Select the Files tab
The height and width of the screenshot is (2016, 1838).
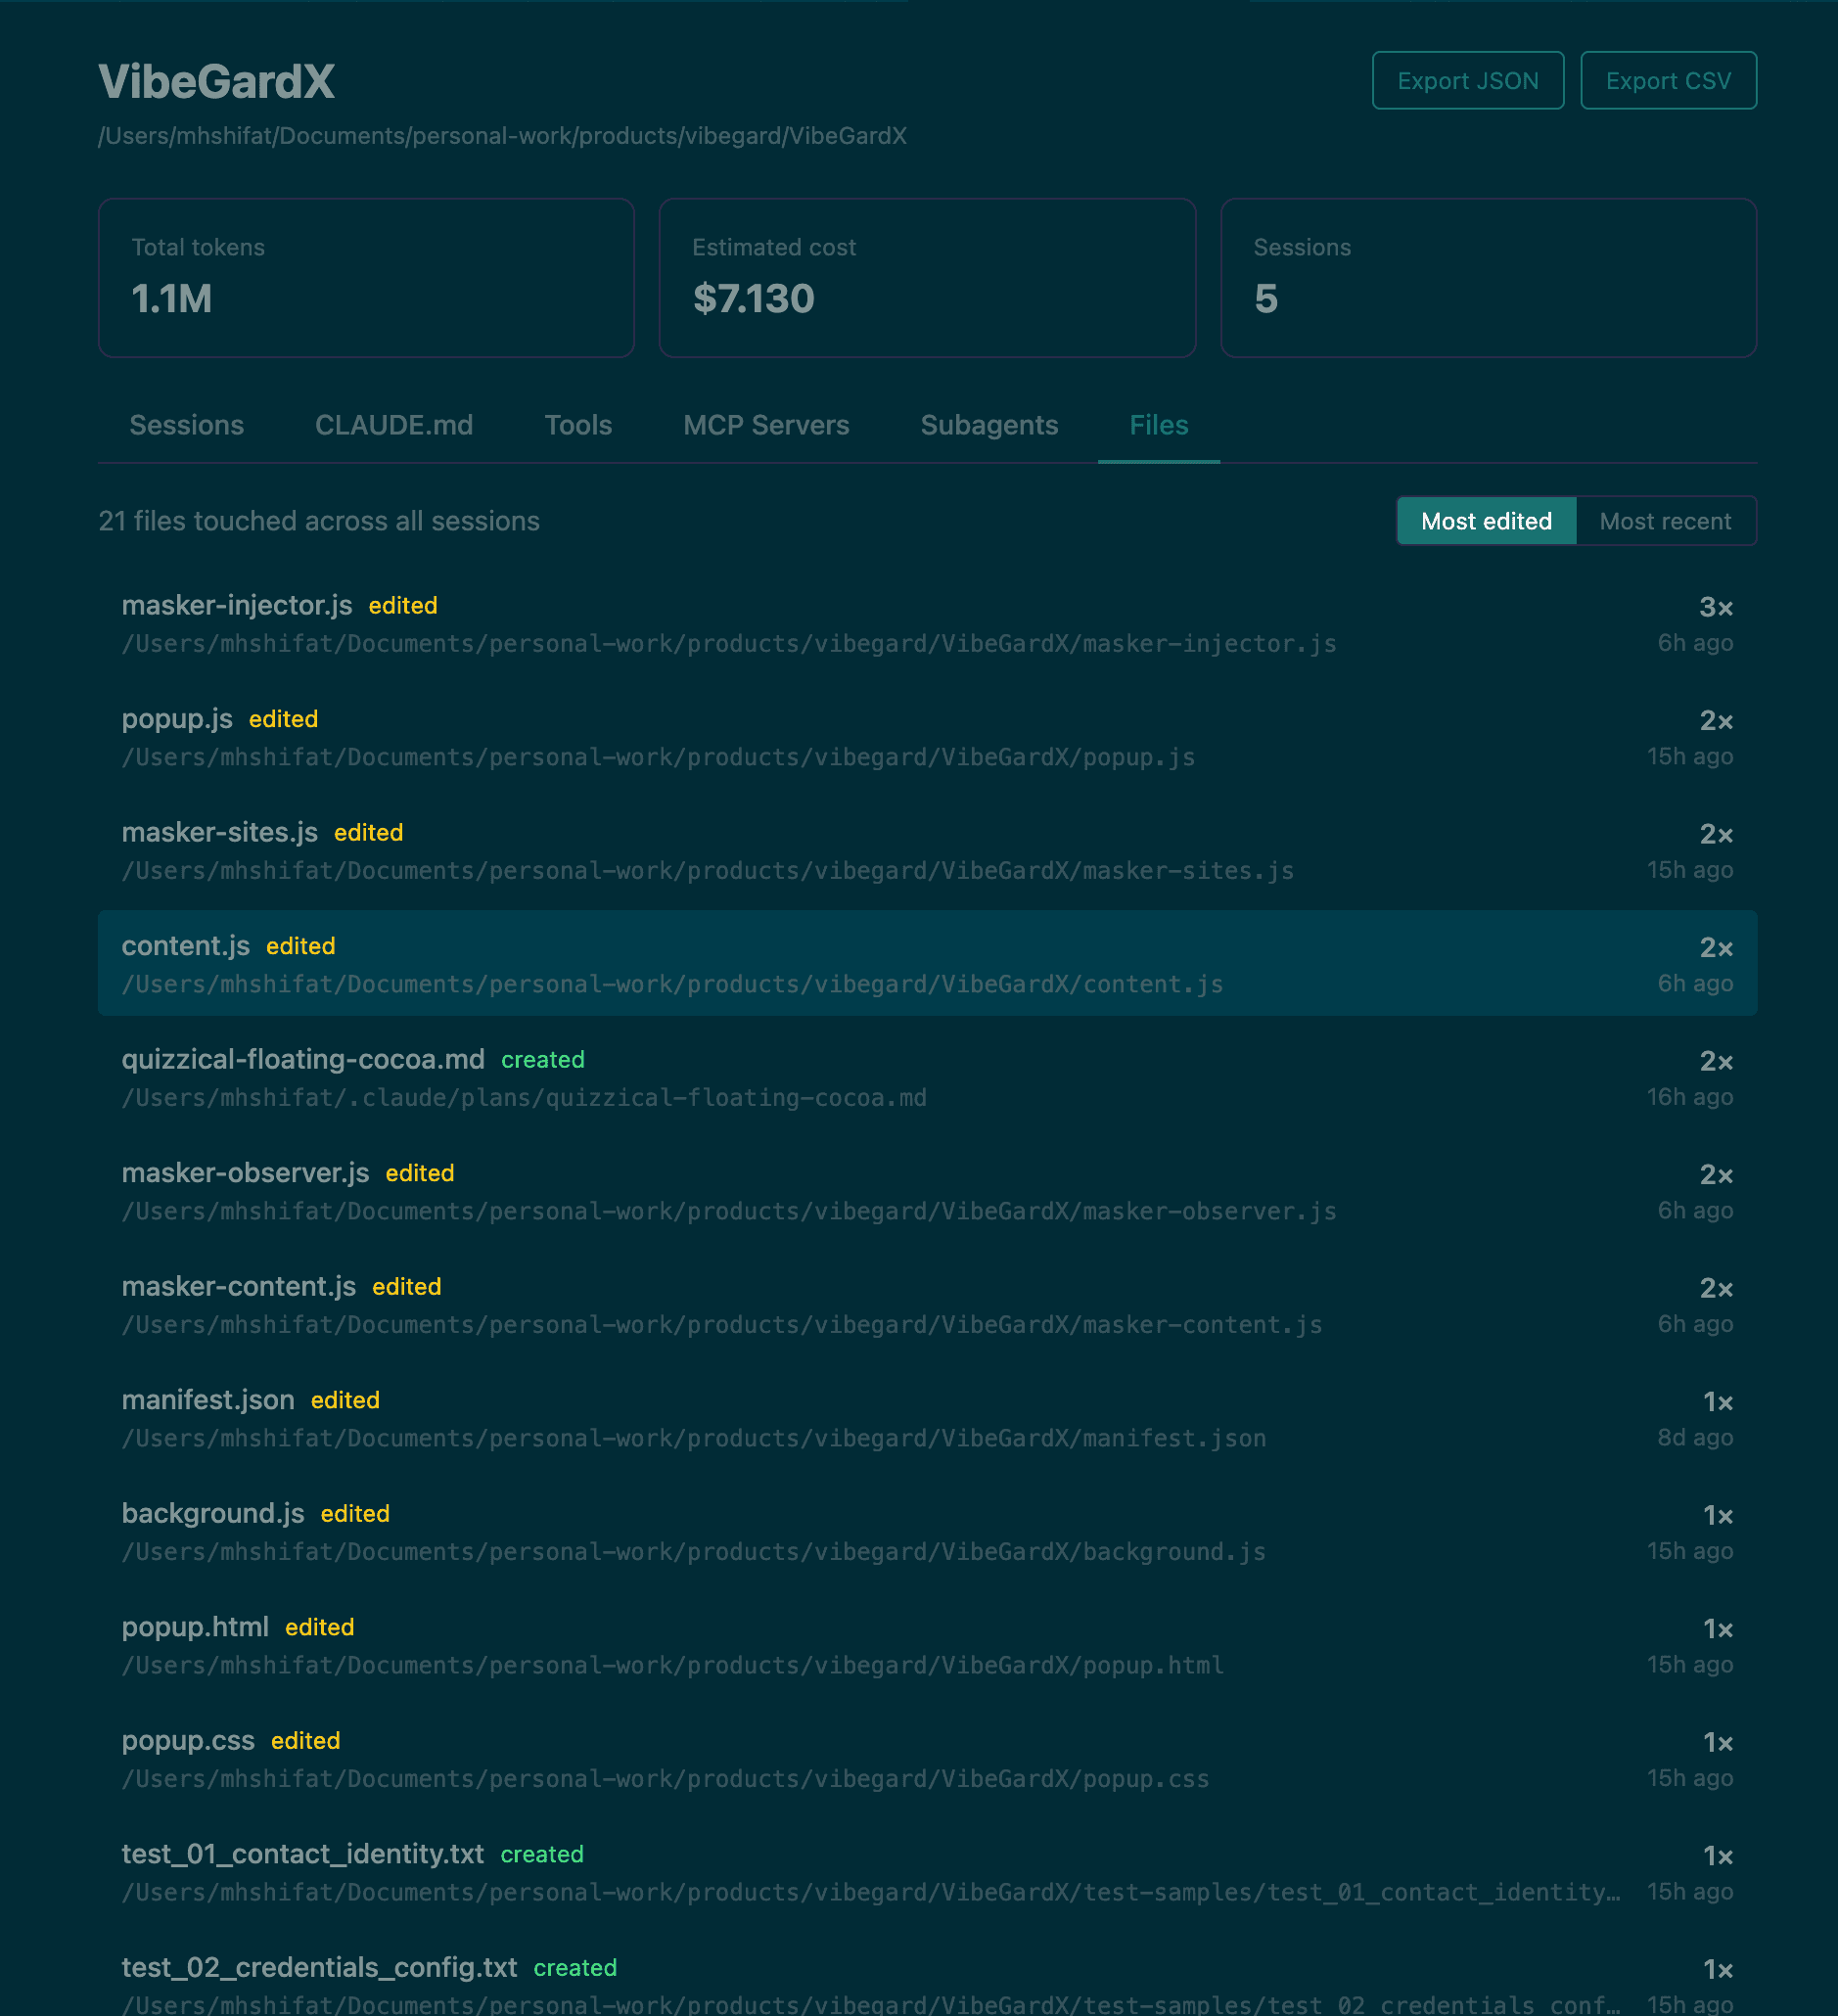pos(1158,425)
